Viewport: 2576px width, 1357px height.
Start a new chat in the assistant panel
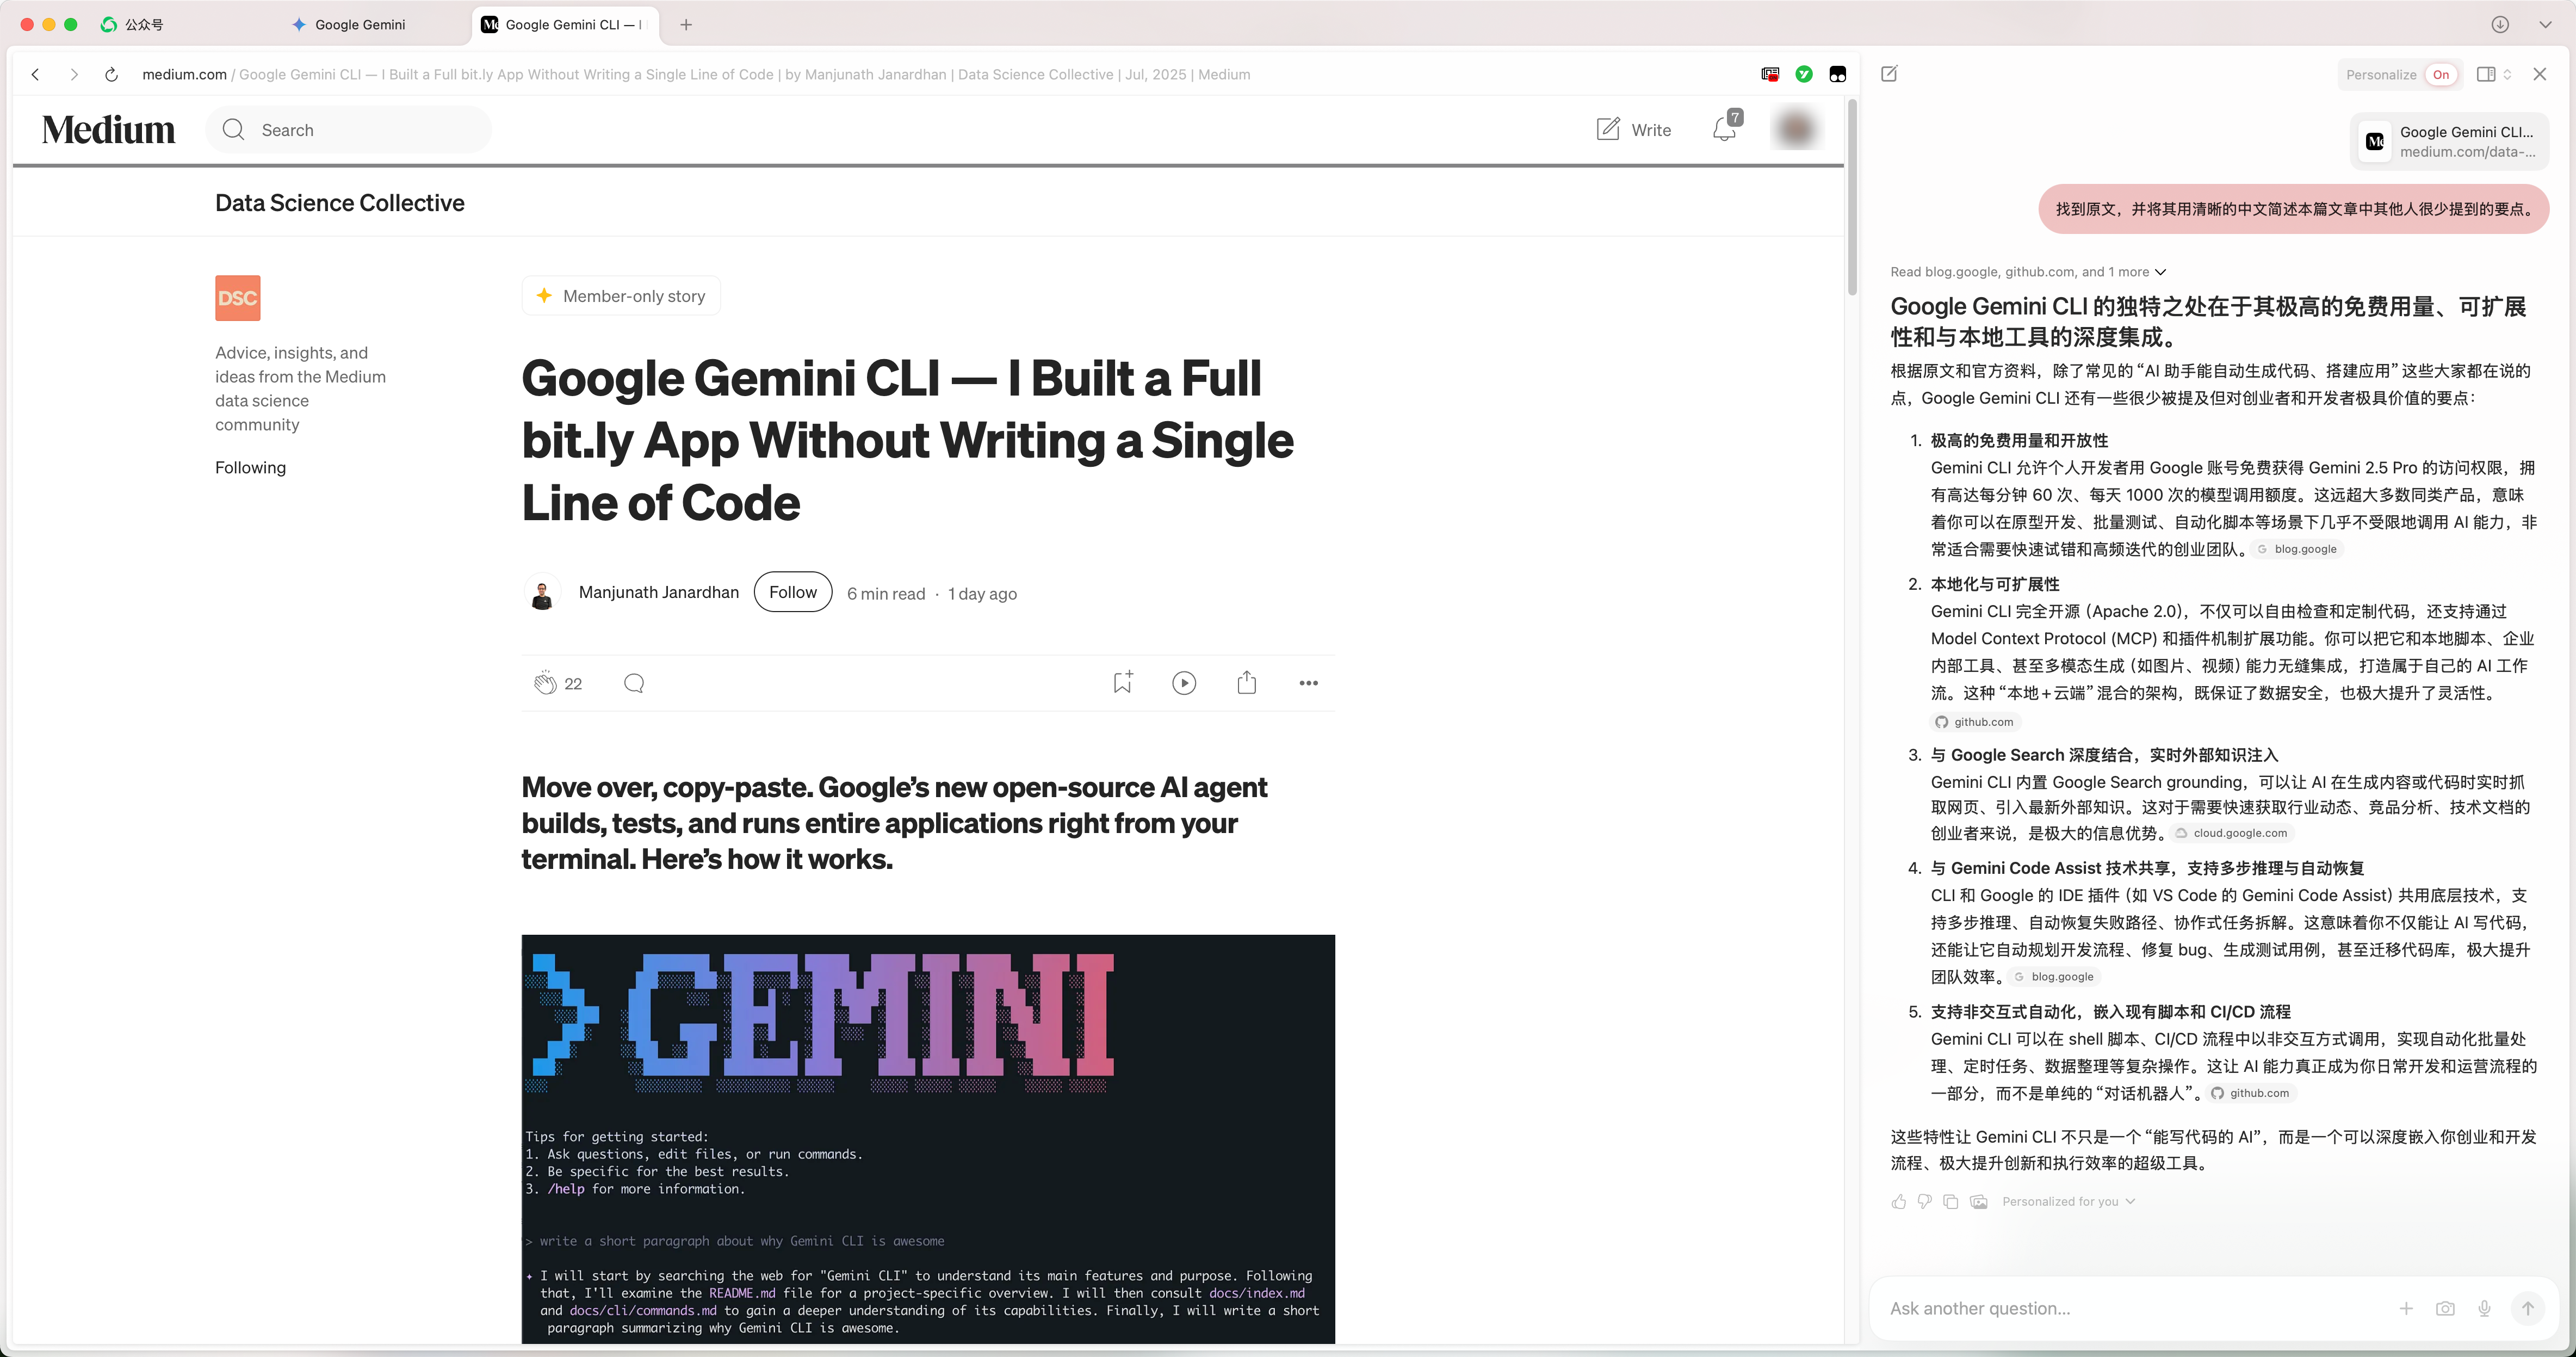point(1889,74)
